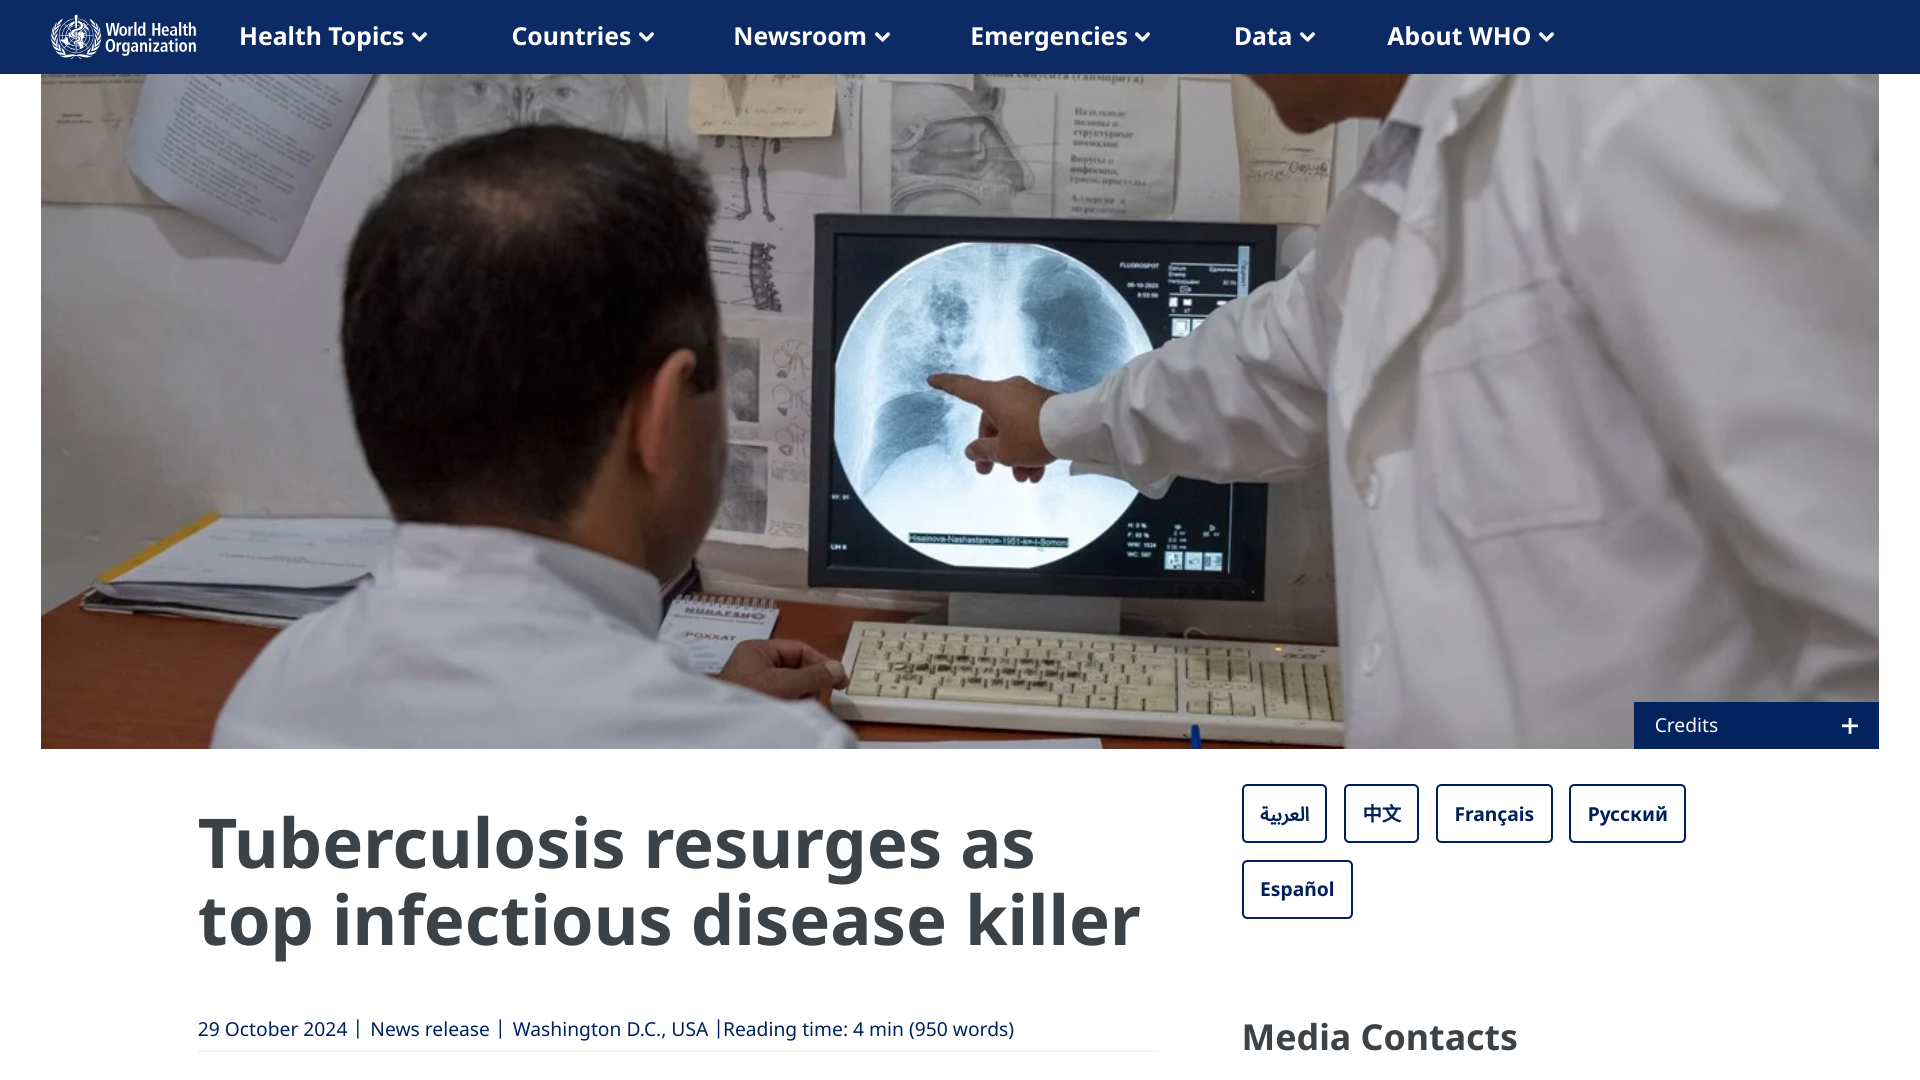Switch article language to Arabic
This screenshot has height=1080, width=1920.
pos(1284,814)
